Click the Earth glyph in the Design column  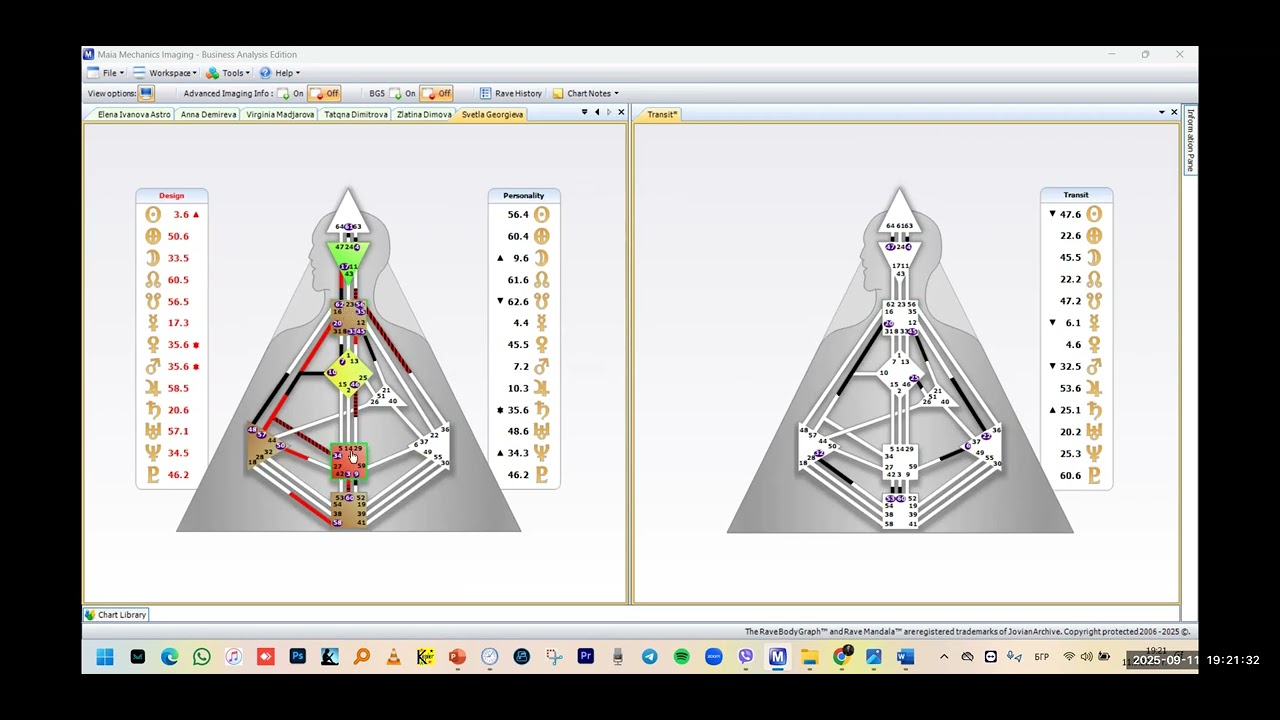[x=153, y=236]
